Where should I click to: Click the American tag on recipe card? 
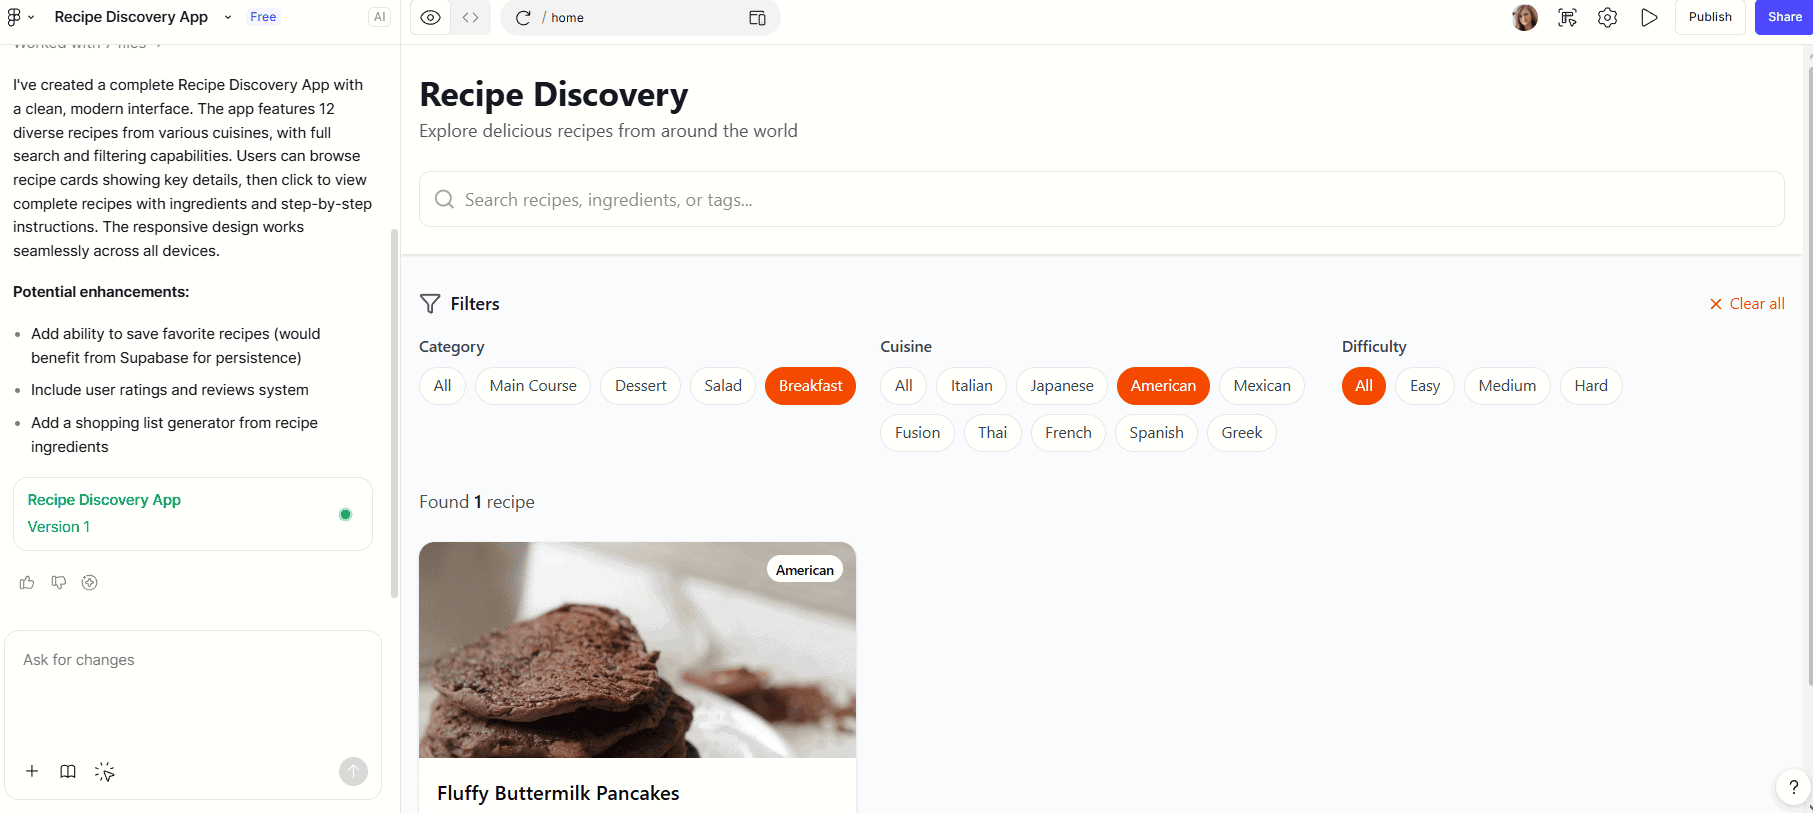click(805, 570)
